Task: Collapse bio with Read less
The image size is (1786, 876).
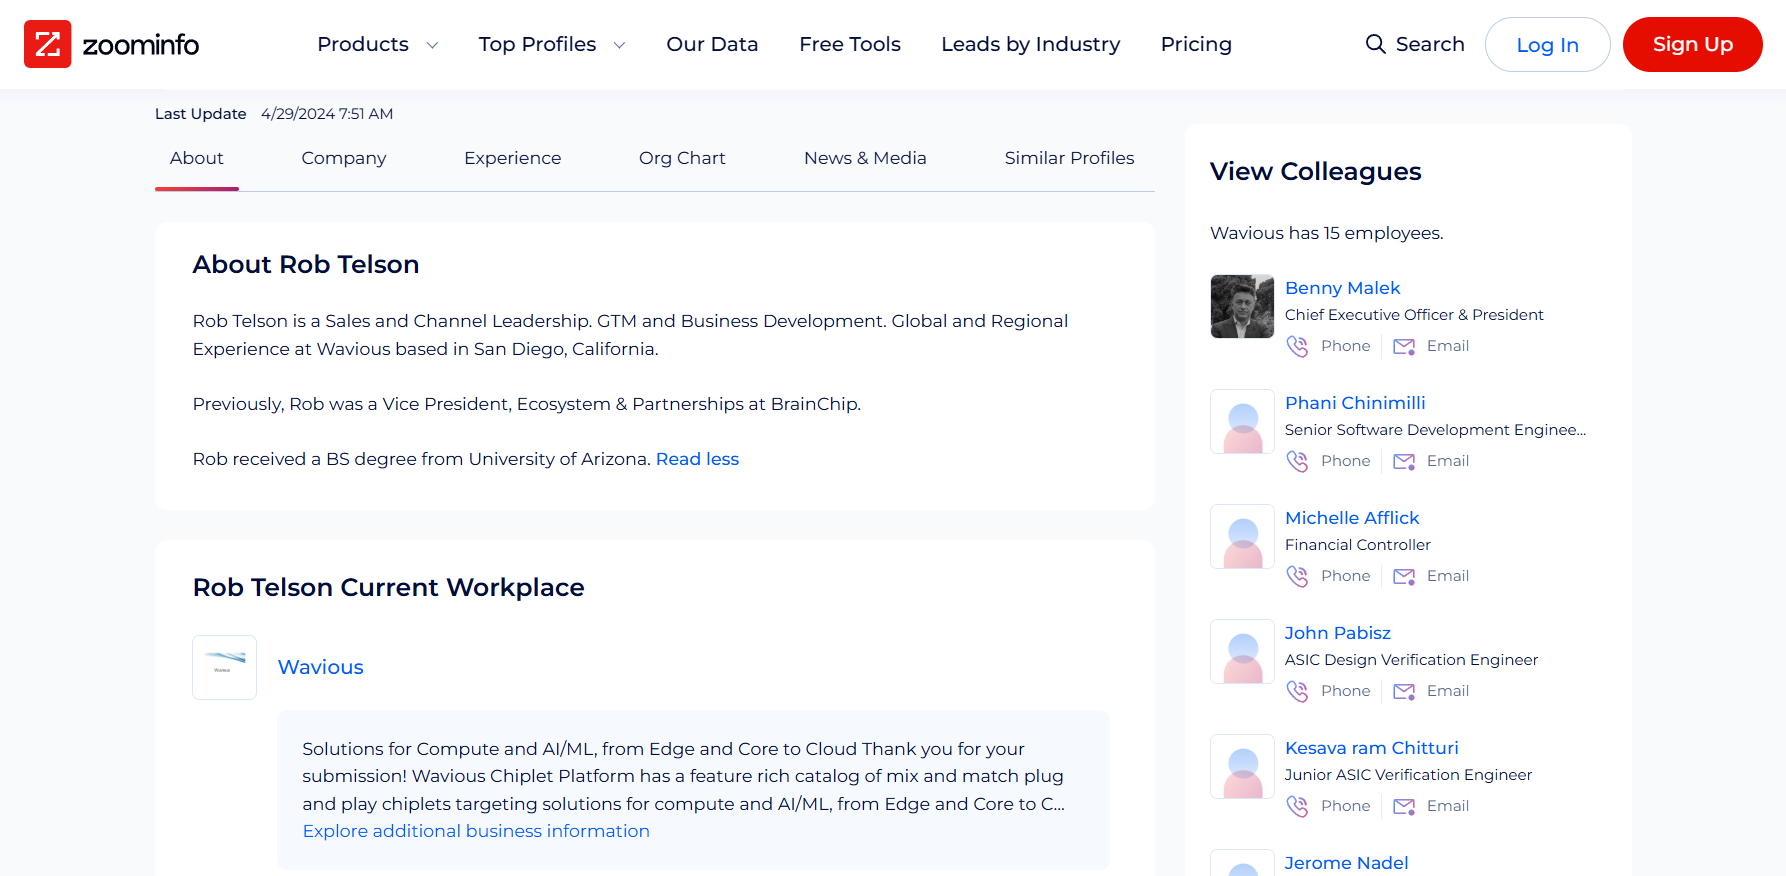Action: pos(697,459)
